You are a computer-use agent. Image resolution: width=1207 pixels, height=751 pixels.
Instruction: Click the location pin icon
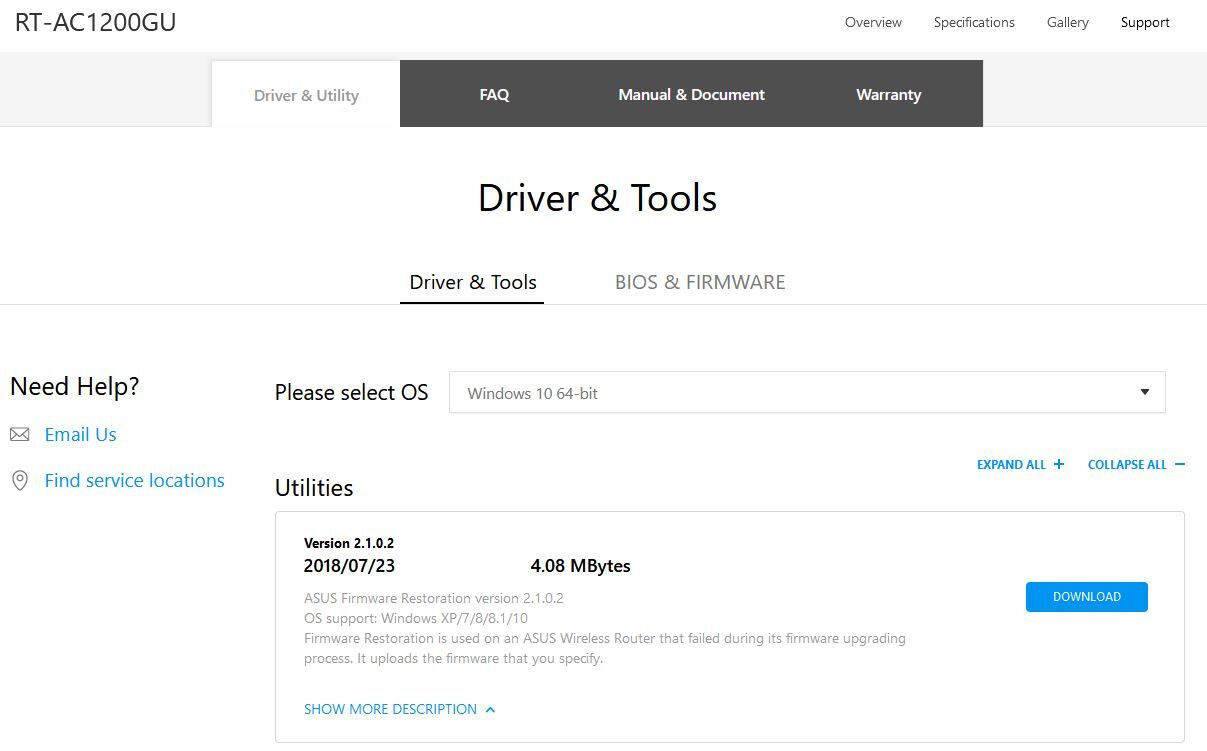point(19,481)
